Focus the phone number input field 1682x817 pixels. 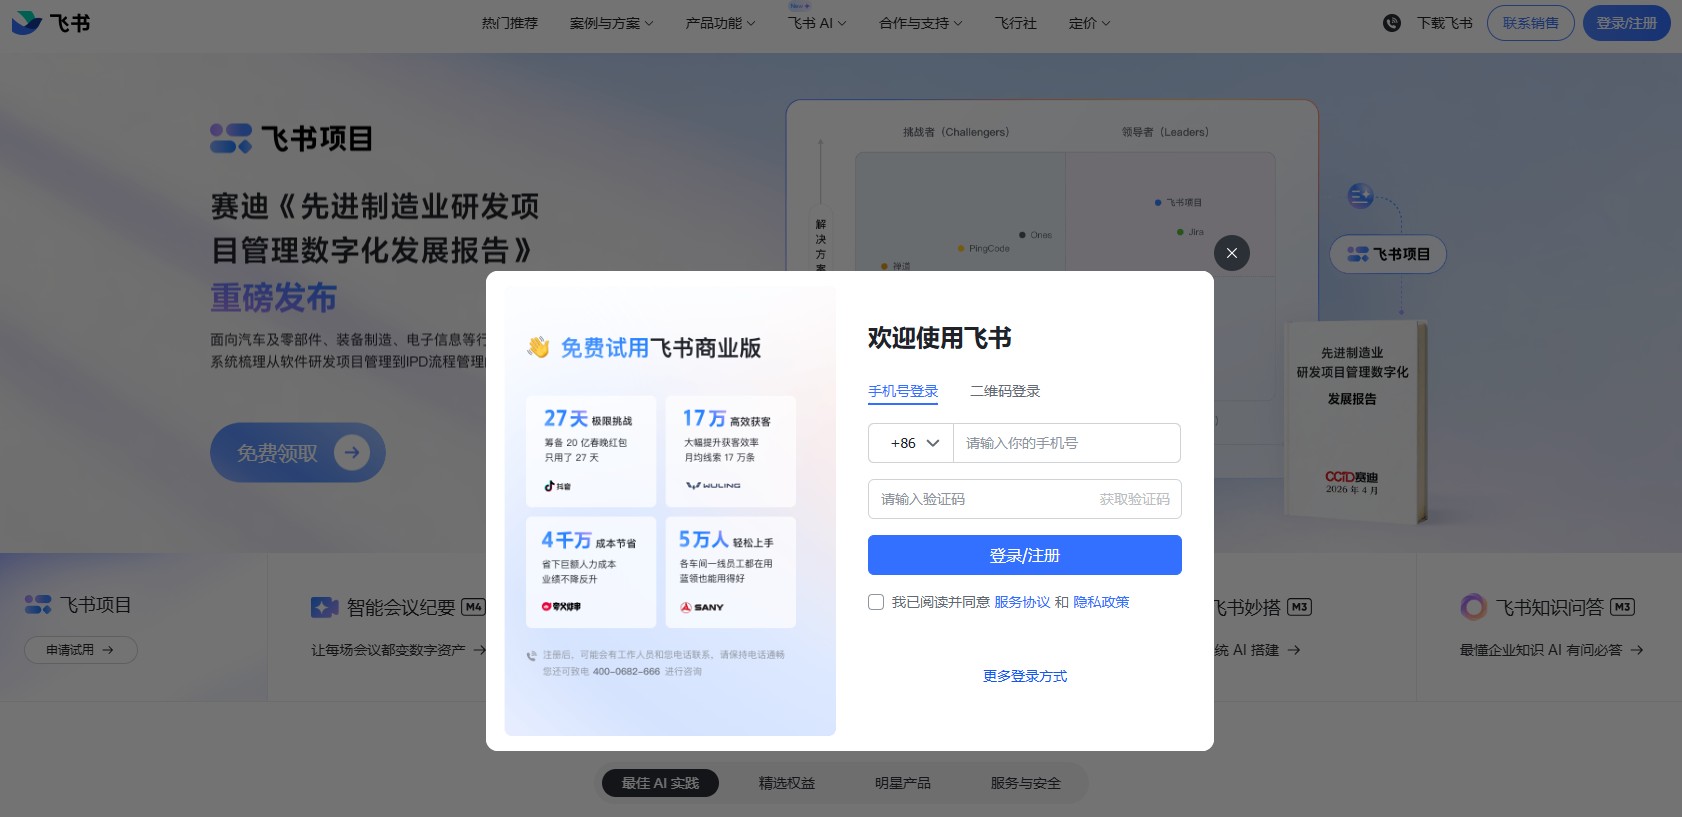click(1067, 443)
